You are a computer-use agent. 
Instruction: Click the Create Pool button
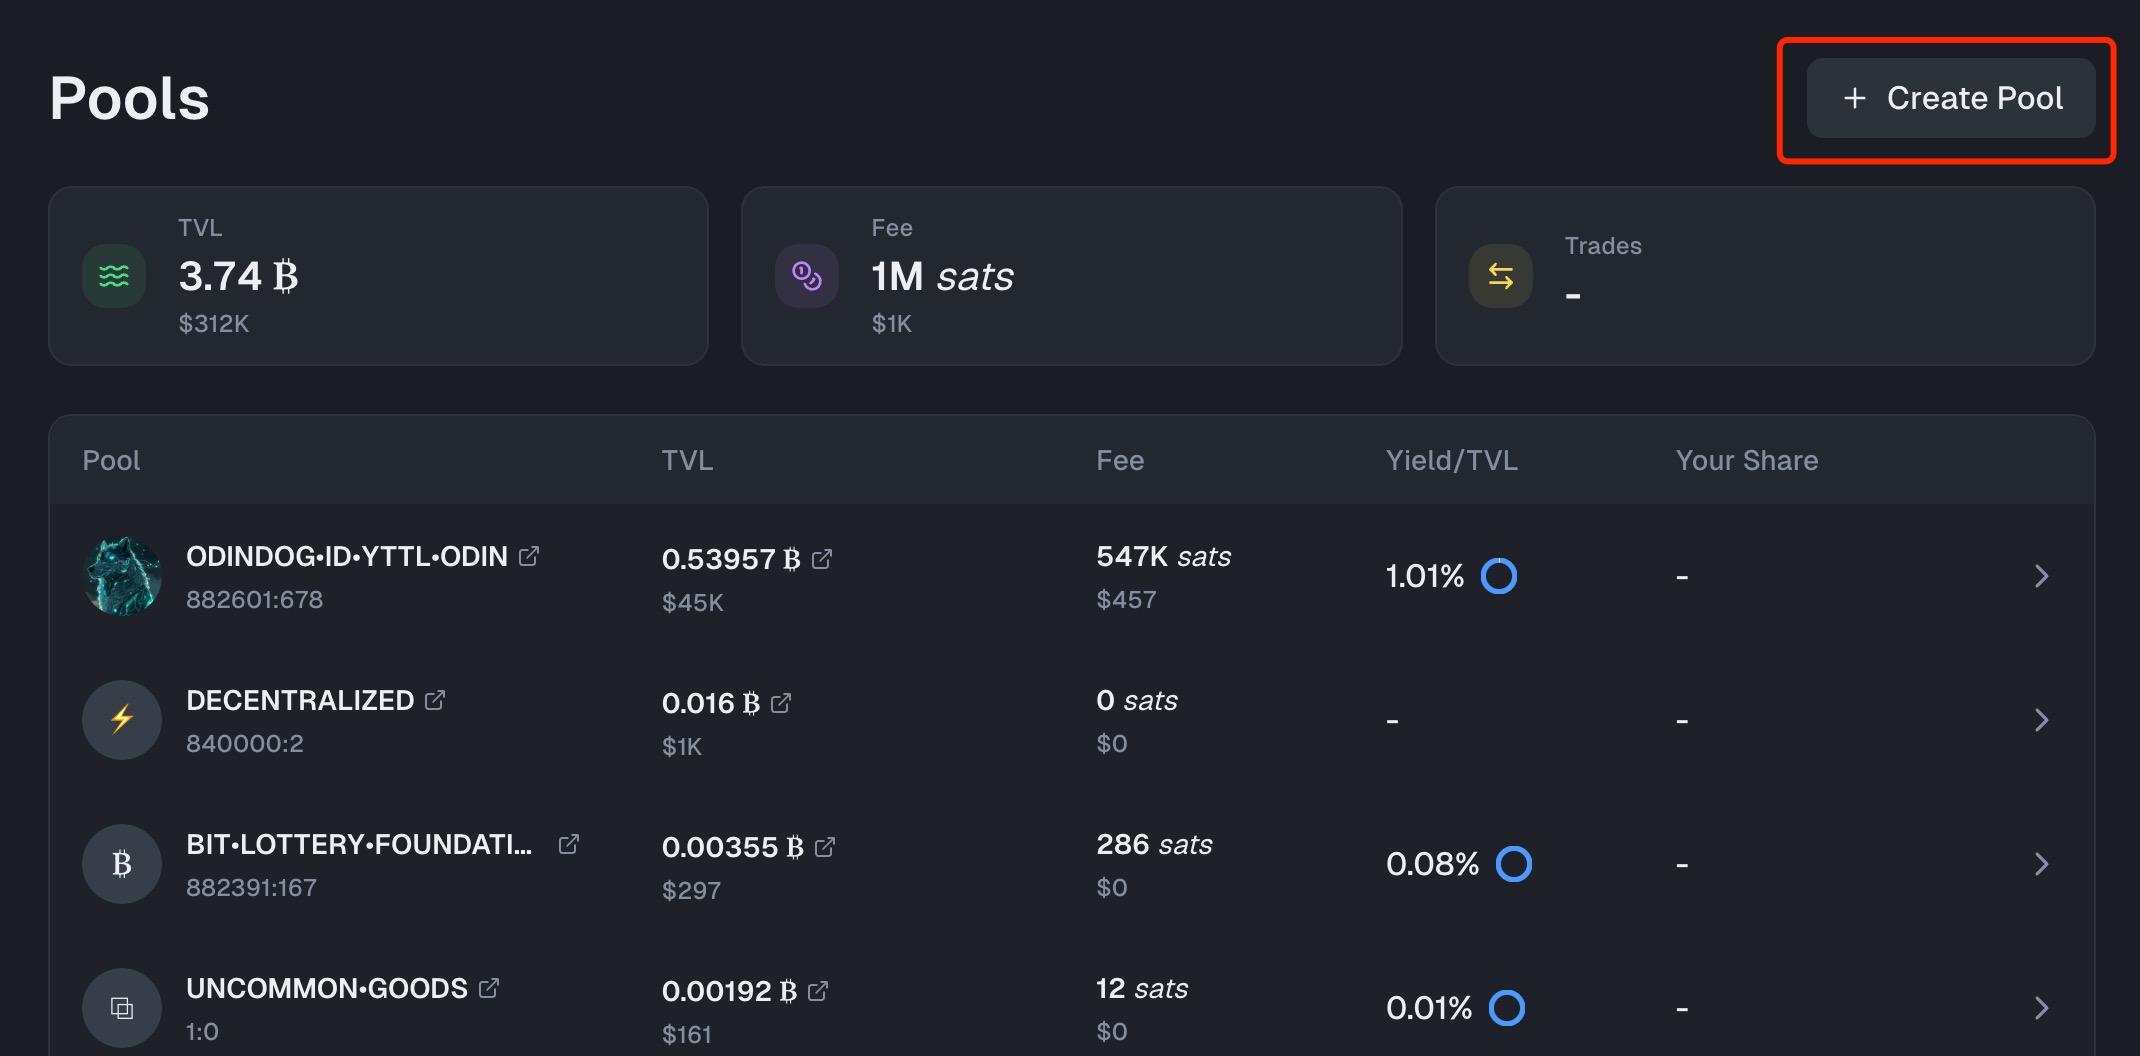point(1950,98)
